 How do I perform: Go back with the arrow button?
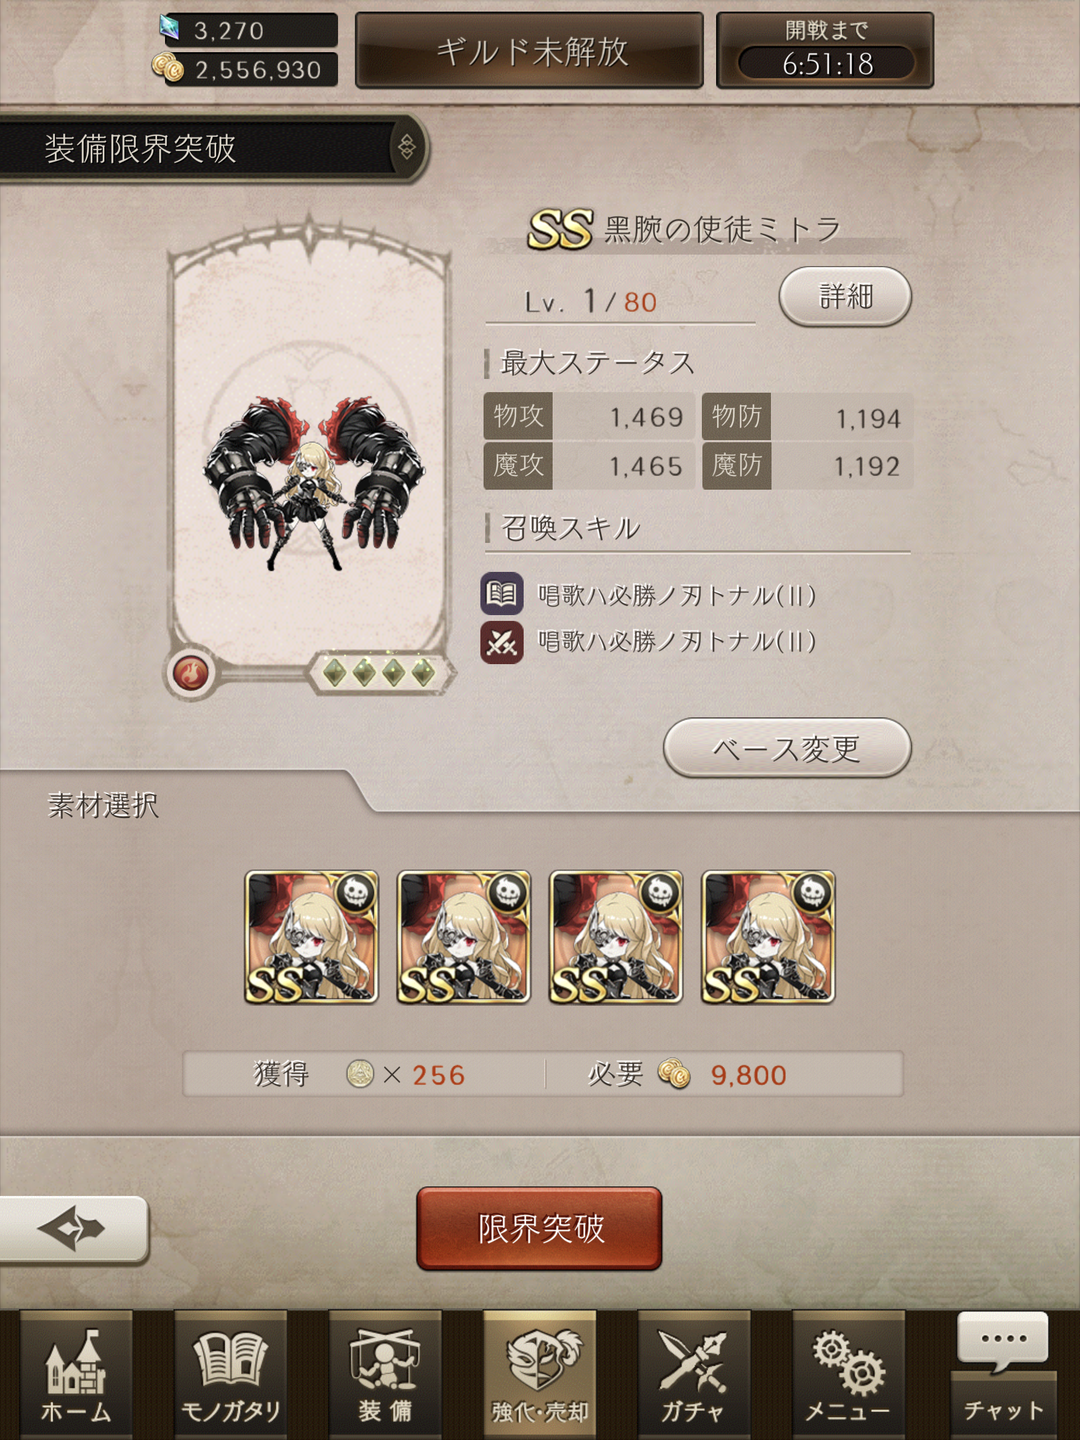tap(72, 1228)
